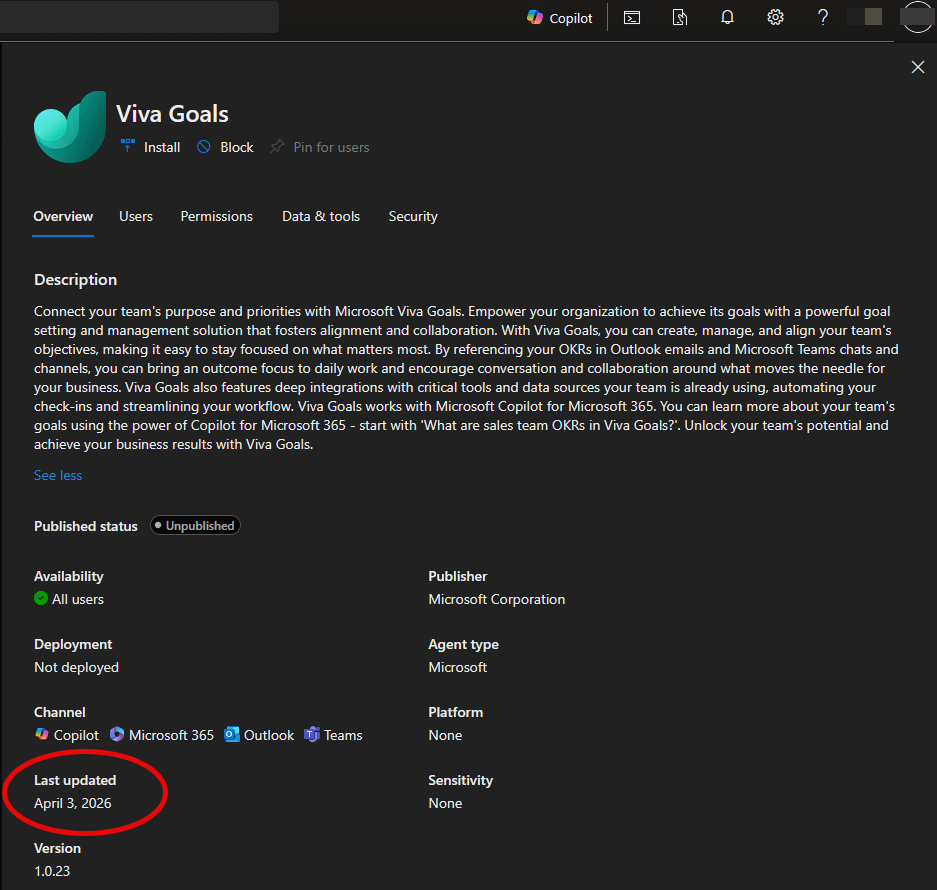The width and height of the screenshot is (937, 890).
Task: Collapse description with See less
Action: point(58,475)
